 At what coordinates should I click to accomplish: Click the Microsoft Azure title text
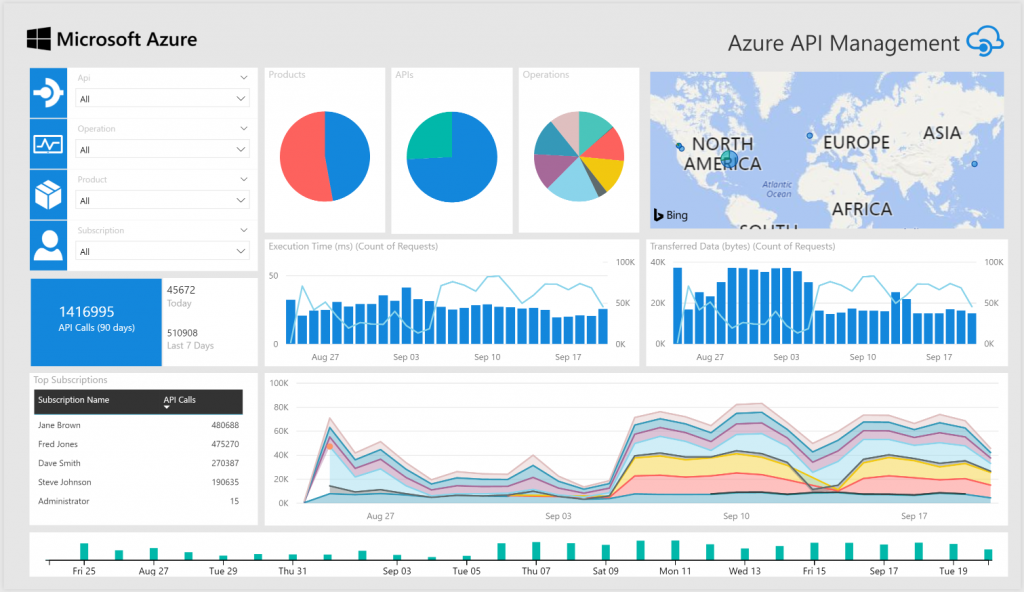(127, 40)
